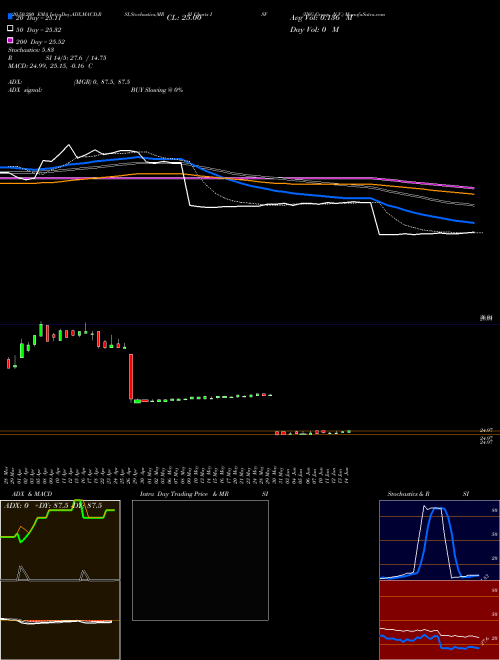Click the large red drop candlestick
Viewport: 500px width, 660px height.
[131, 377]
